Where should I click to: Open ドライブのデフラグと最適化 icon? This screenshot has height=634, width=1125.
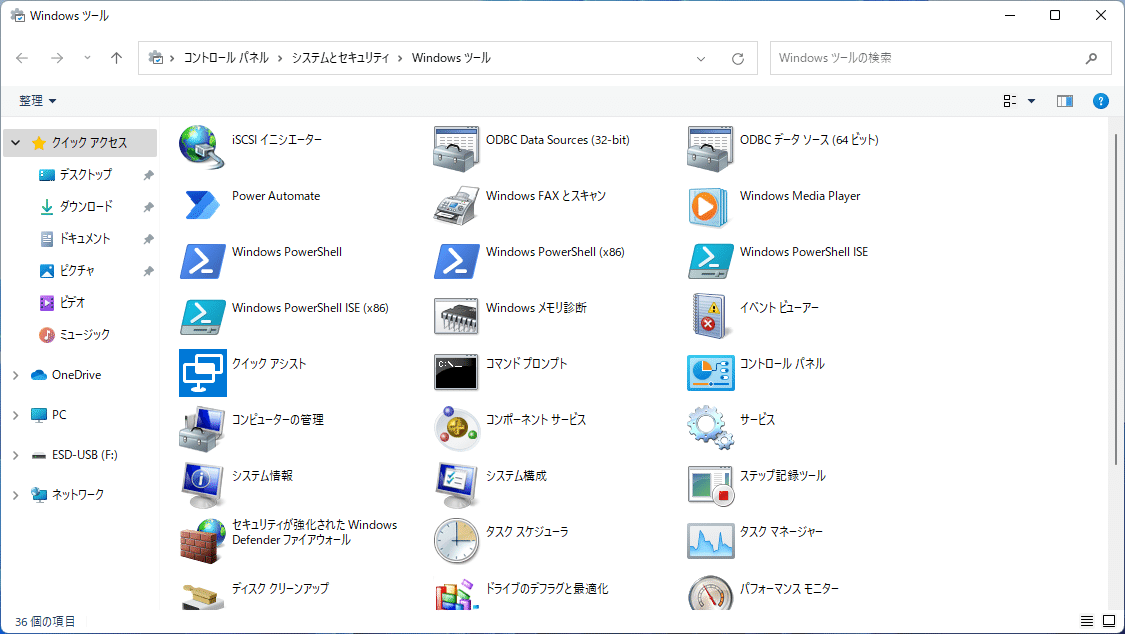456,595
